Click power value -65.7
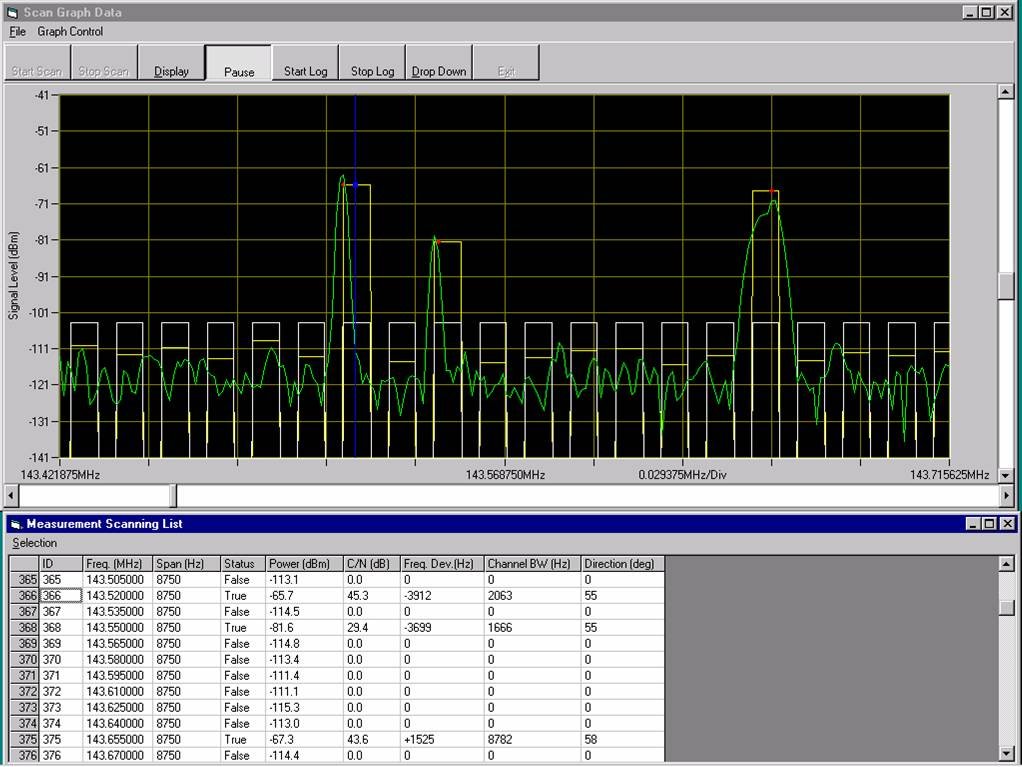1022x767 pixels. [305, 596]
